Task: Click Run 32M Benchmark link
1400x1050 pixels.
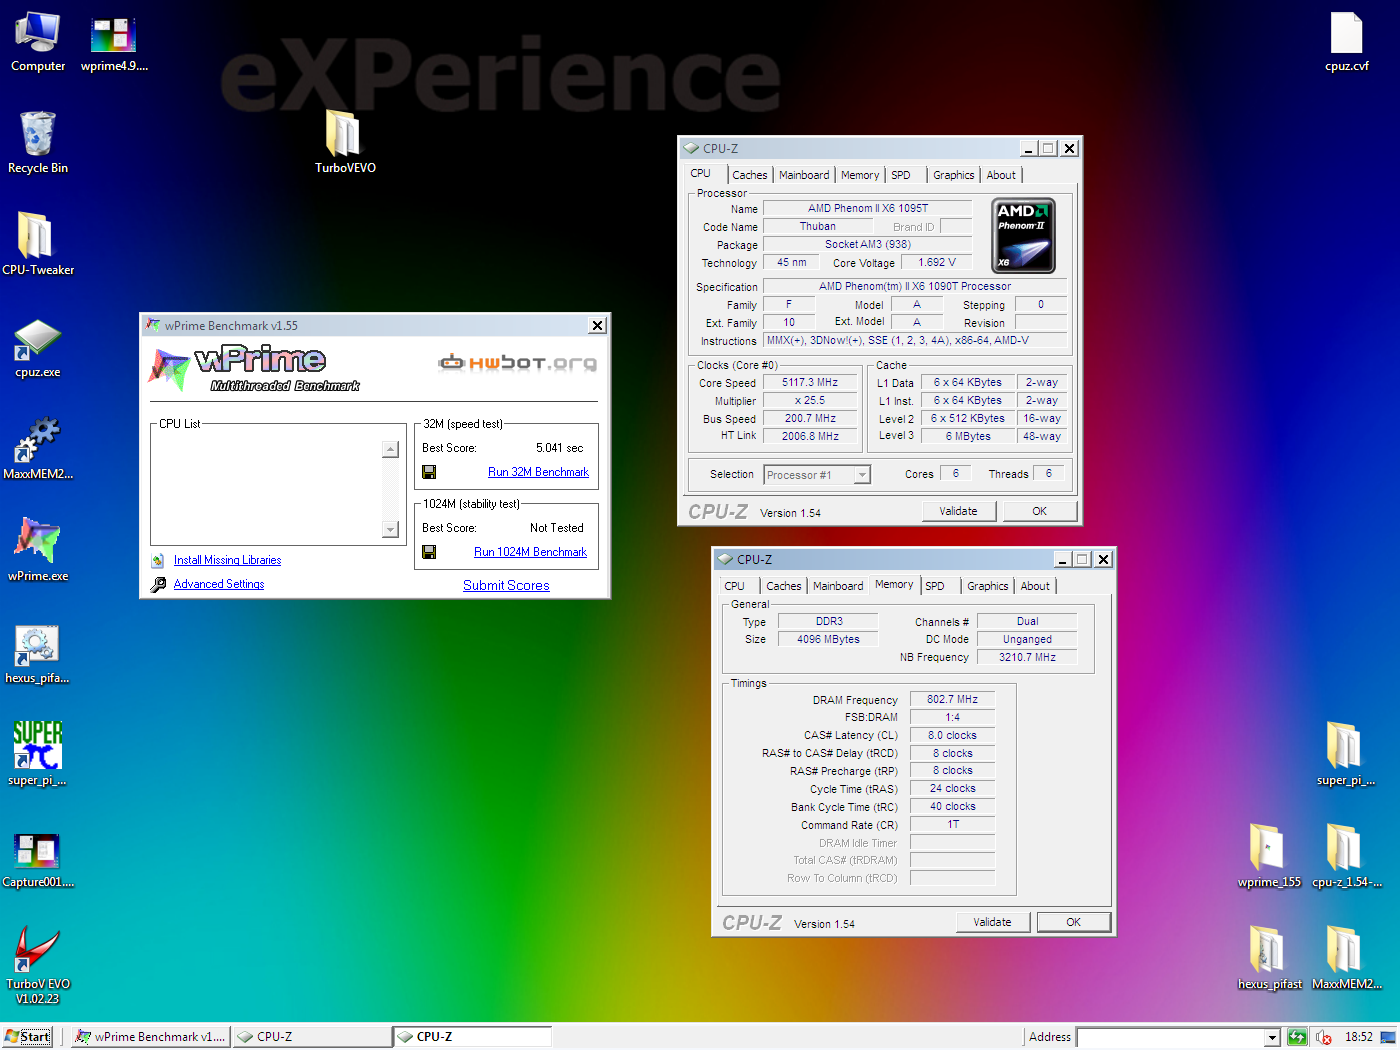Action: (538, 472)
